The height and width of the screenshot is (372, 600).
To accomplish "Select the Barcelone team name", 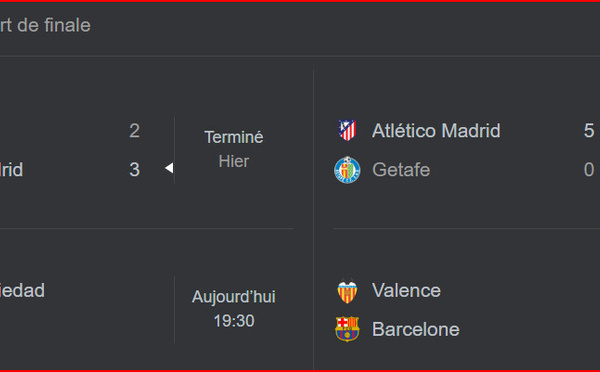I will coord(416,330).
